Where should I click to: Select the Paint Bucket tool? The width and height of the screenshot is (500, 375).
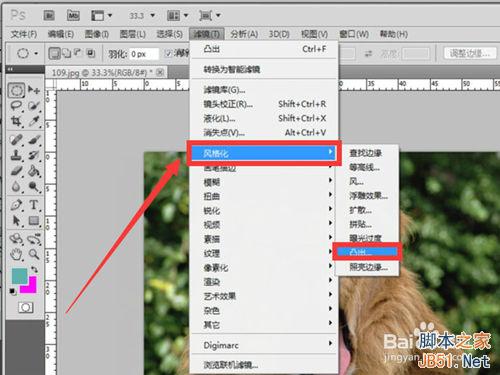click(34, 171)
